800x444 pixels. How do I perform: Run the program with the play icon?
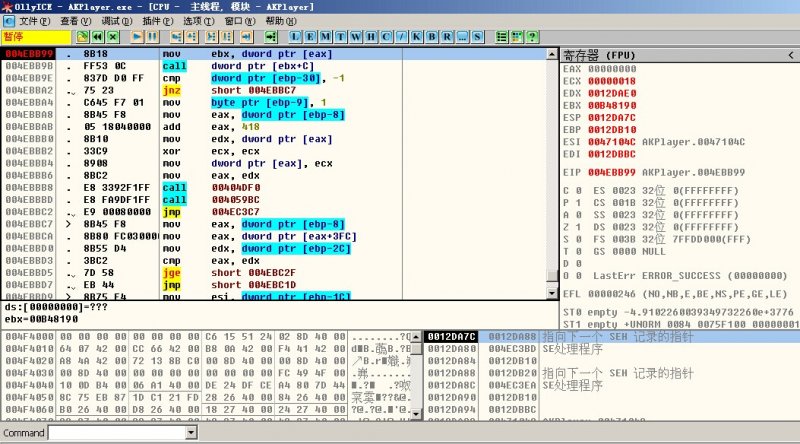137,37
